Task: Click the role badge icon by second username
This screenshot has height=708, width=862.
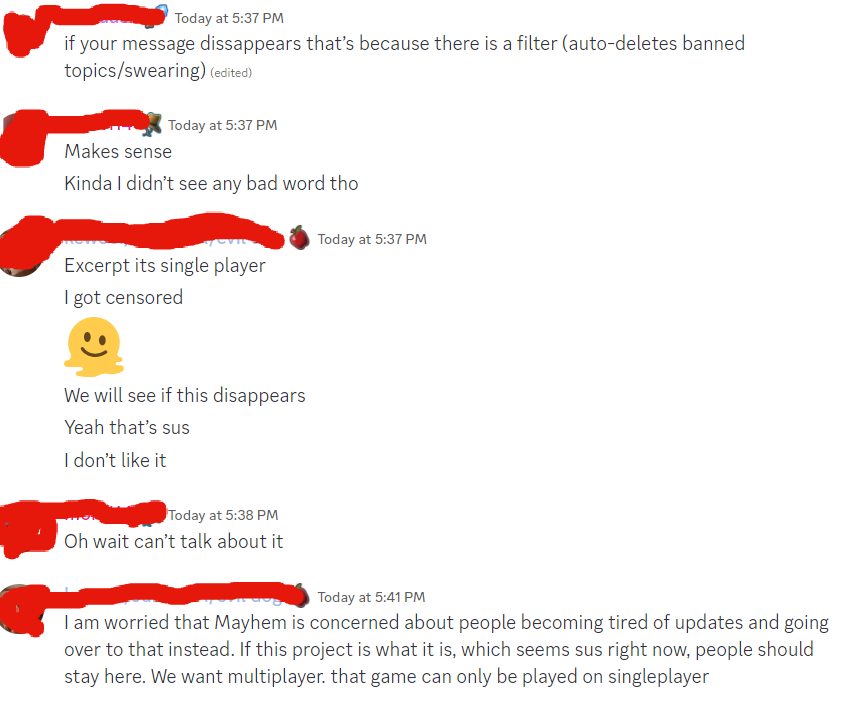Action: (x=152, y=124)
